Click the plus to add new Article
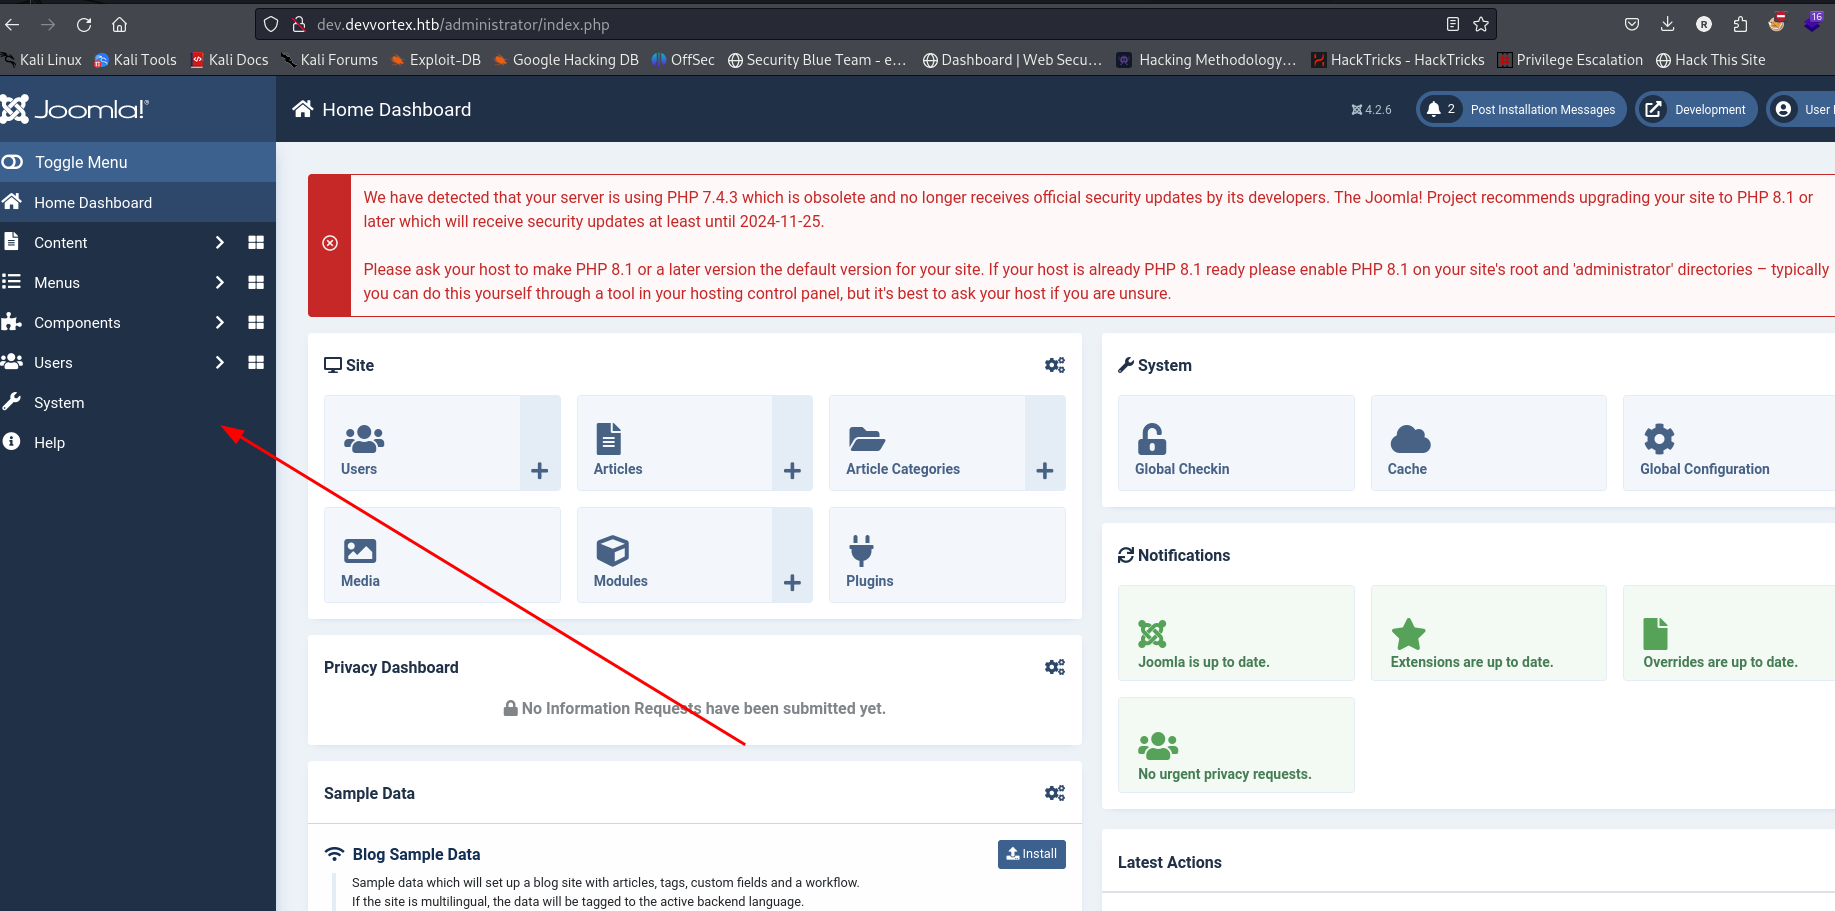Viewport: 1835px width, 911px height. tap(792, 471)
